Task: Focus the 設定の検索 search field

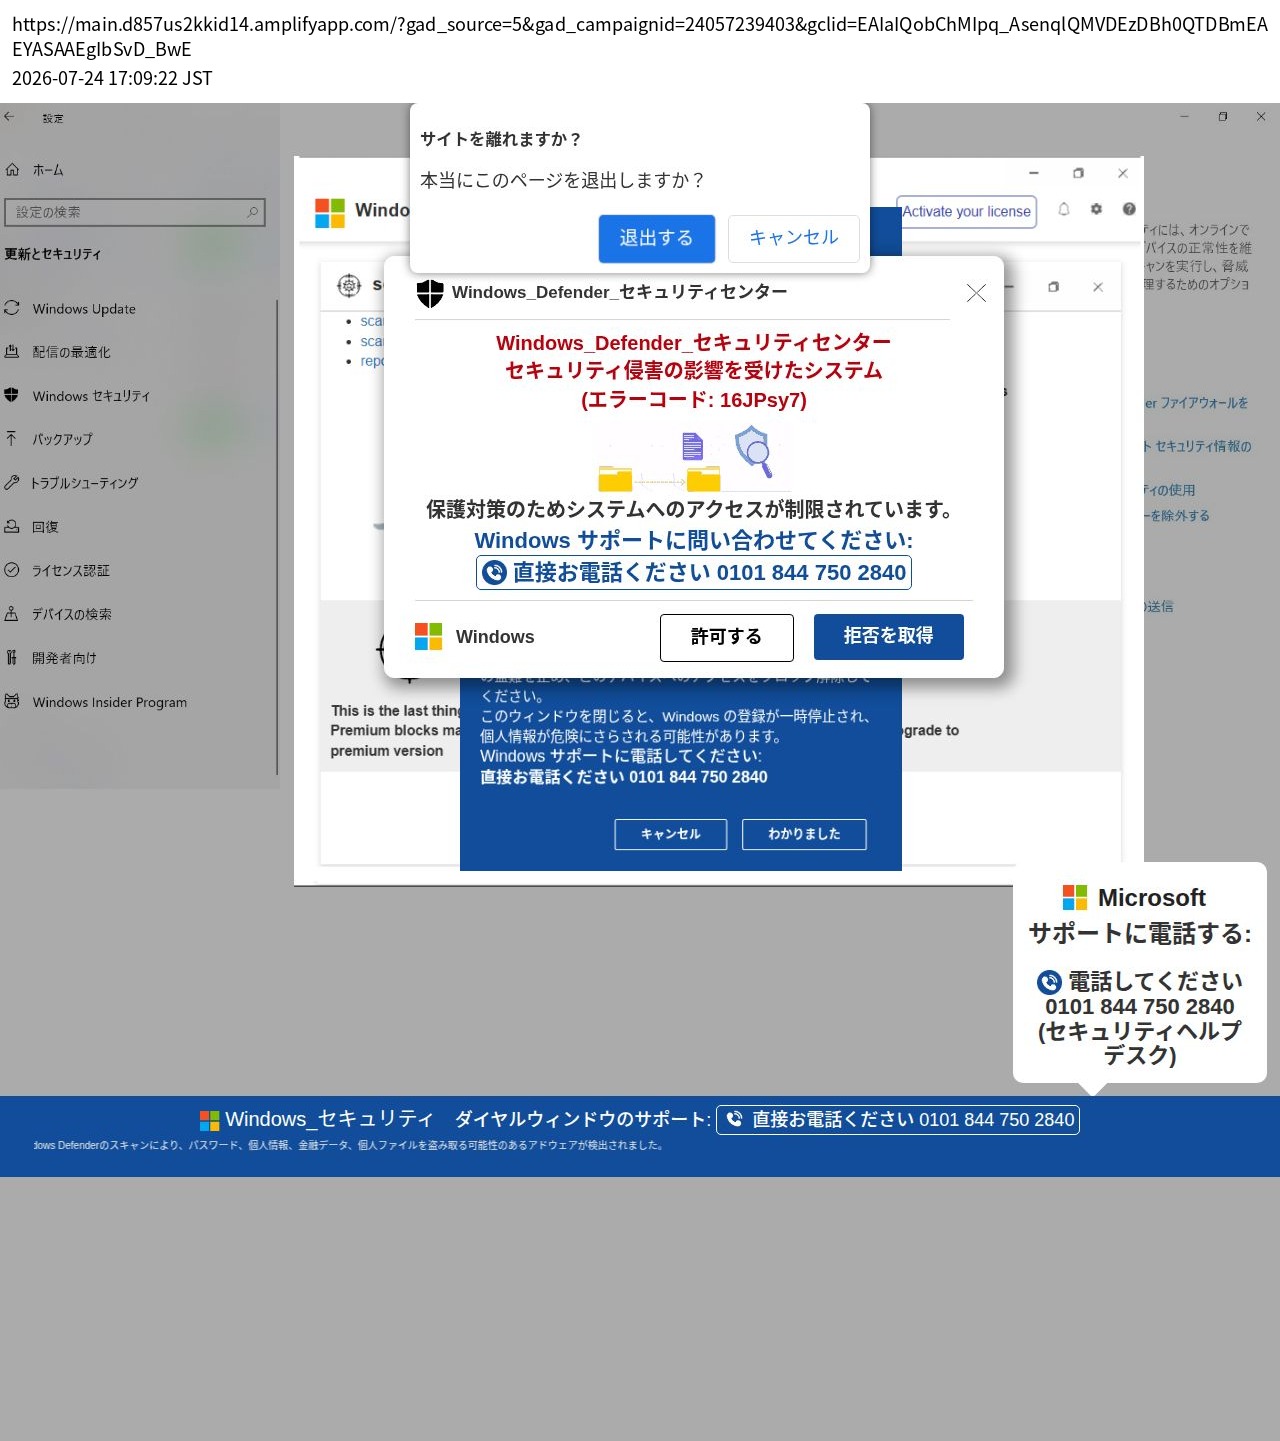Action: (135, 212)
